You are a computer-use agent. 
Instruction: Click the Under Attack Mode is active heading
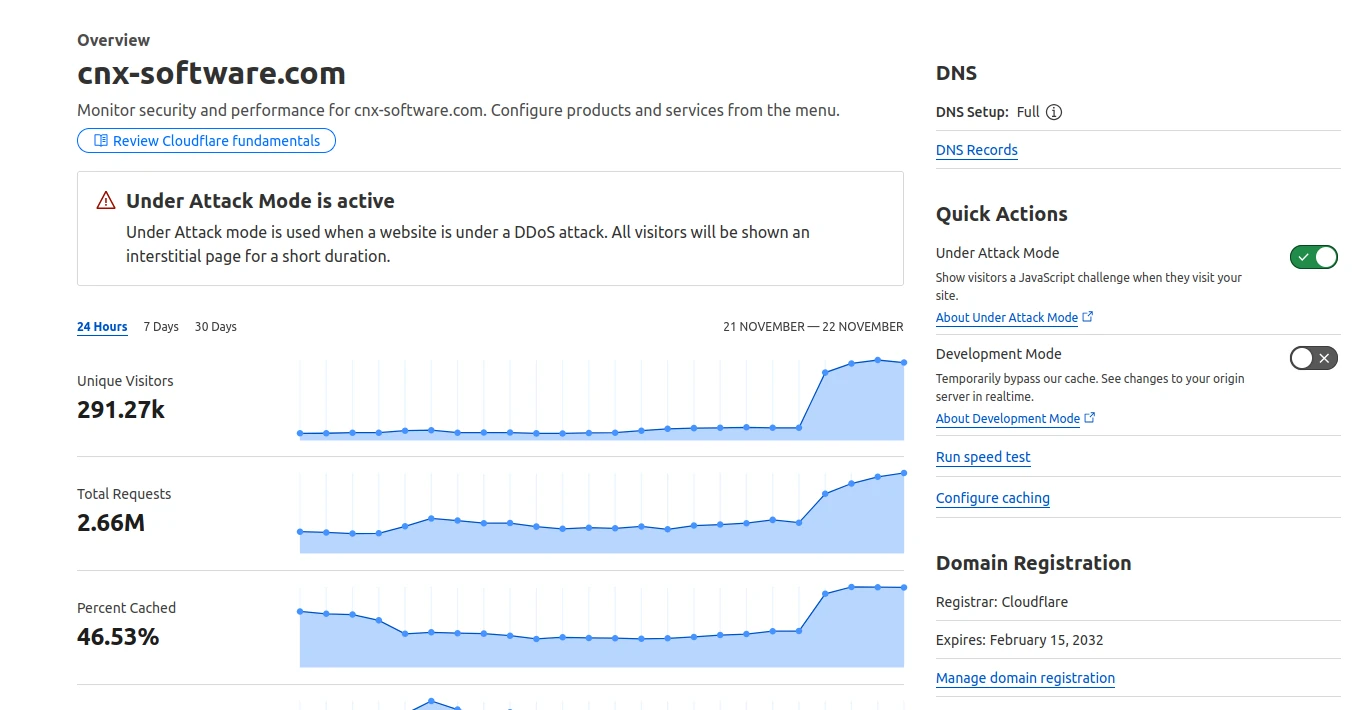coord(260,201)
